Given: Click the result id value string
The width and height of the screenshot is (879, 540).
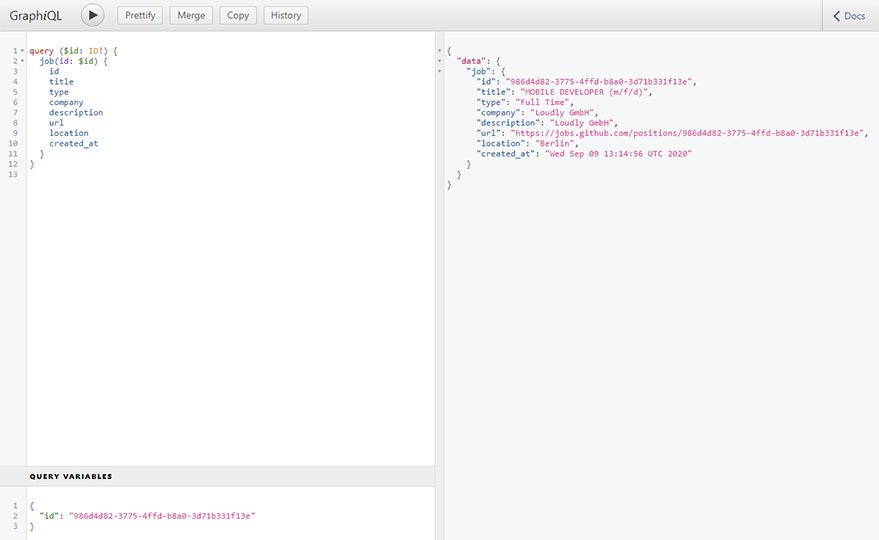Looking at the screenshot, I should 599,82.
